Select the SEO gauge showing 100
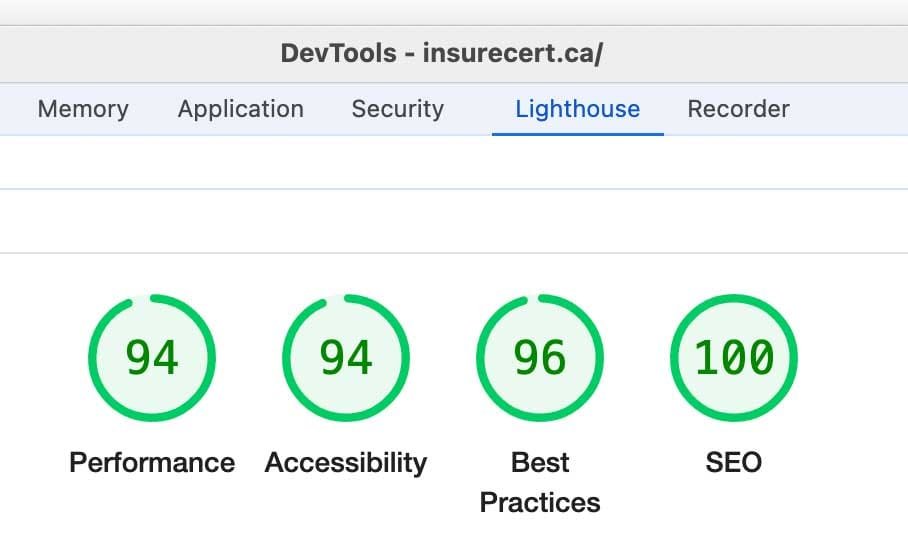The width and height of the screenshot is (908, 542). (734, 357)
